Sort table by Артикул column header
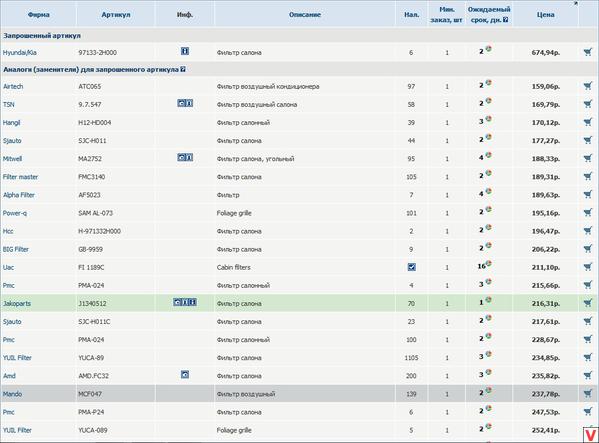 [116, 15]
